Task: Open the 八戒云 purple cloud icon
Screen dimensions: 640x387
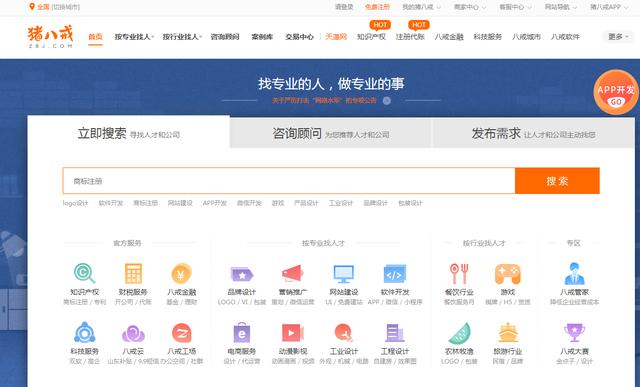Action: (x=133, y=334)
